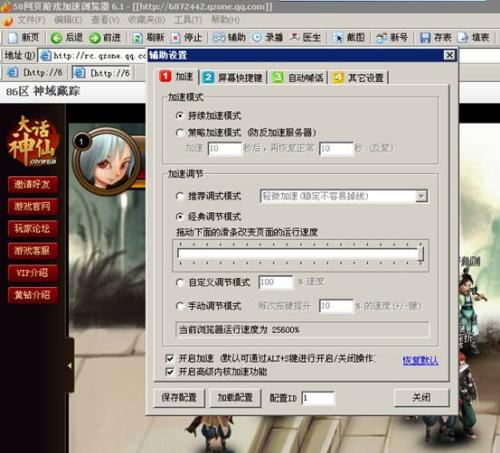Select 自定义调节模式 radio option
The width and height of the screenshot is (500, 453).
pos(180,283)
